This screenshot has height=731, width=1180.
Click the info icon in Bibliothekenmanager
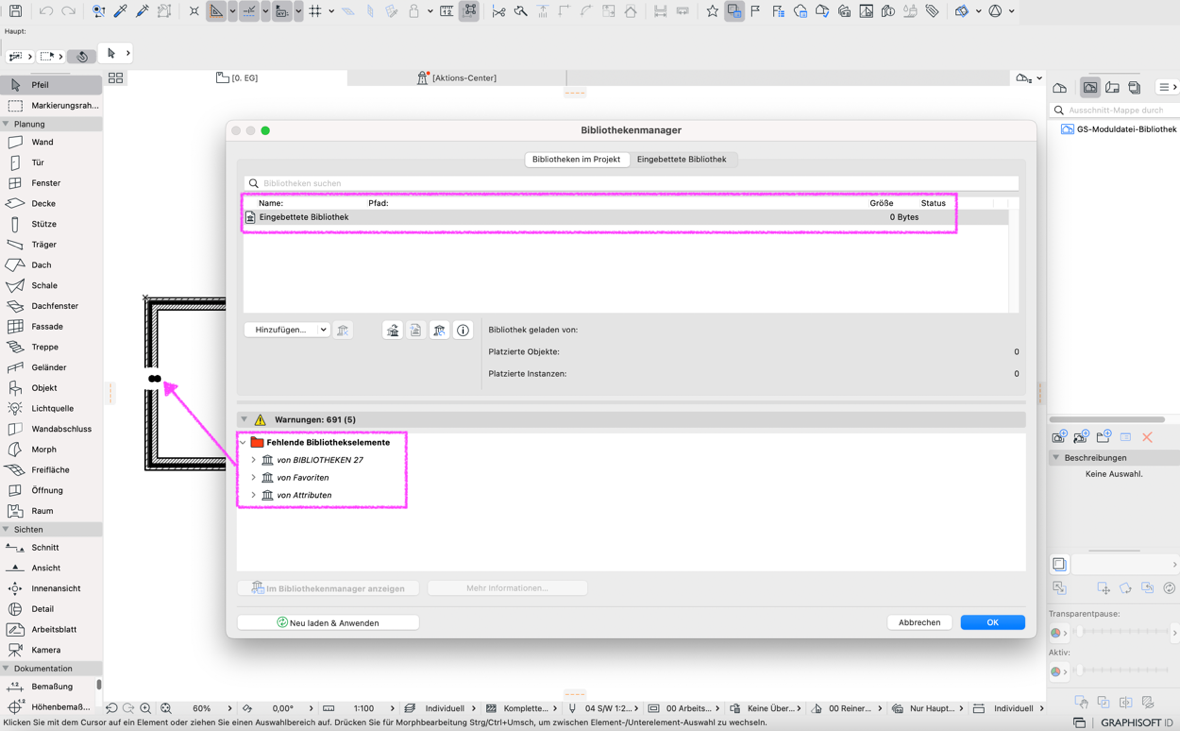(463, 330)
